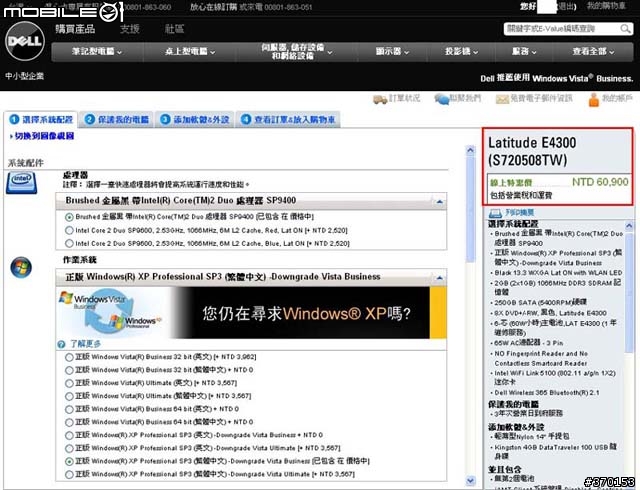Viewport: 640px width, 490px height.
Task: Click the Windows operating system orb icon
Action: 21,267
